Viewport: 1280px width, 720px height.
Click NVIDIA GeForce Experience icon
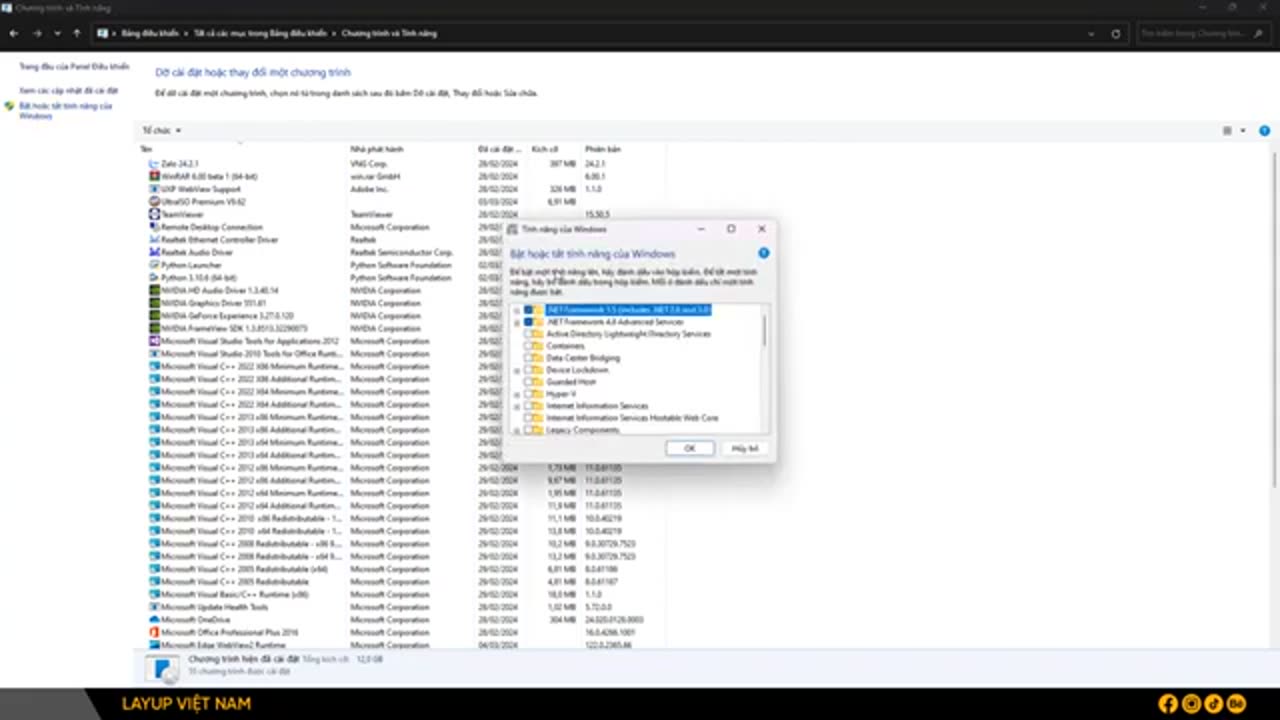tap(154, 315)
